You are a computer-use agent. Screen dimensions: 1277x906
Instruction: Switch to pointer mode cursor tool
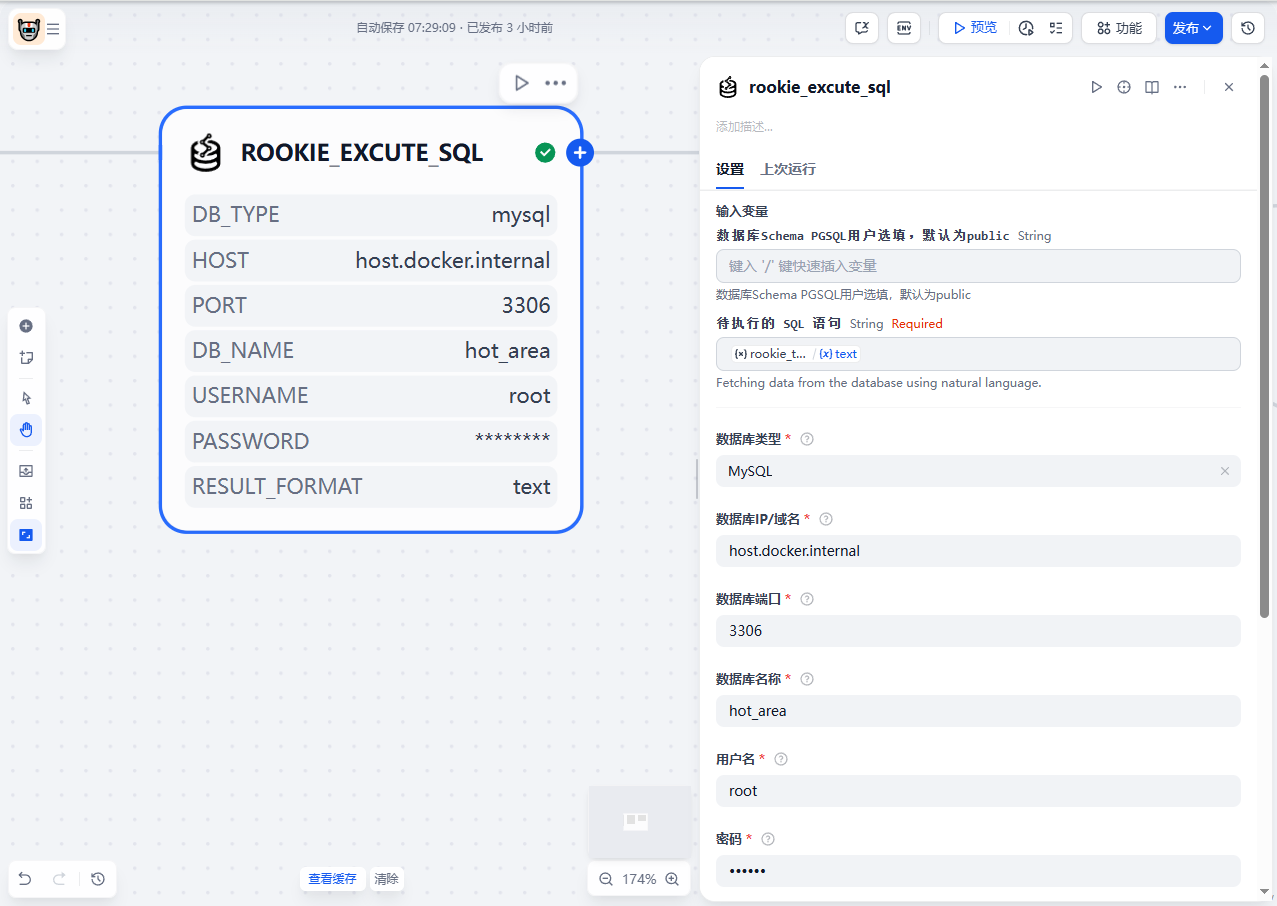[26, 398]
